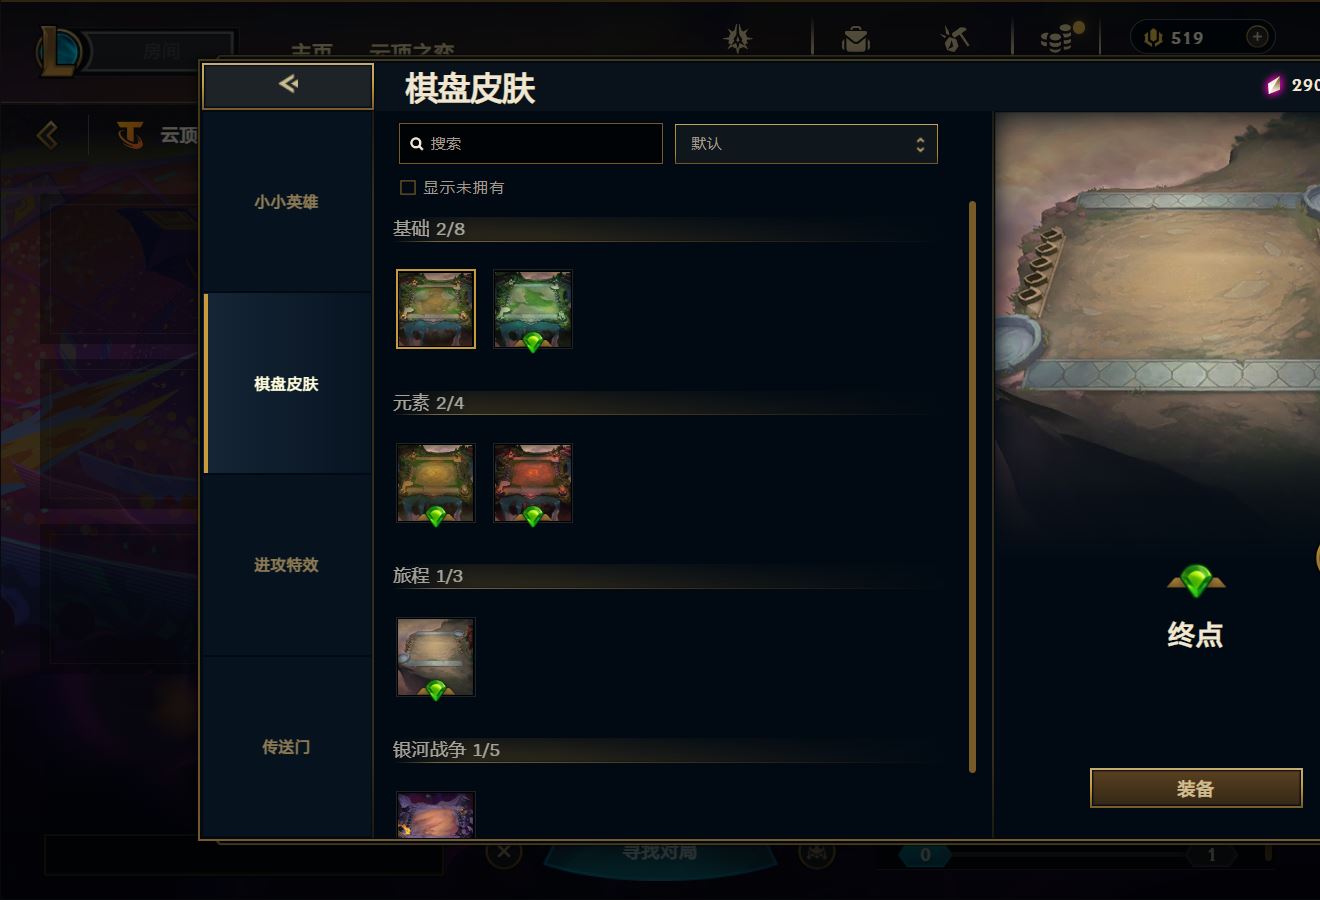Enable the 显示未拥有 checkbox
The width and height of the screenshot is (1320, 900).
[408, 187]
